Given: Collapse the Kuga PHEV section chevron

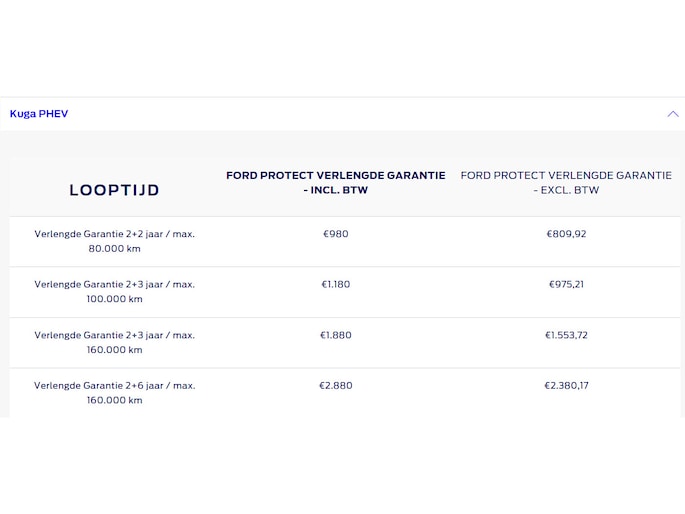Looking at the screenshot, I should pyautogui.click(x=672, y=114).
